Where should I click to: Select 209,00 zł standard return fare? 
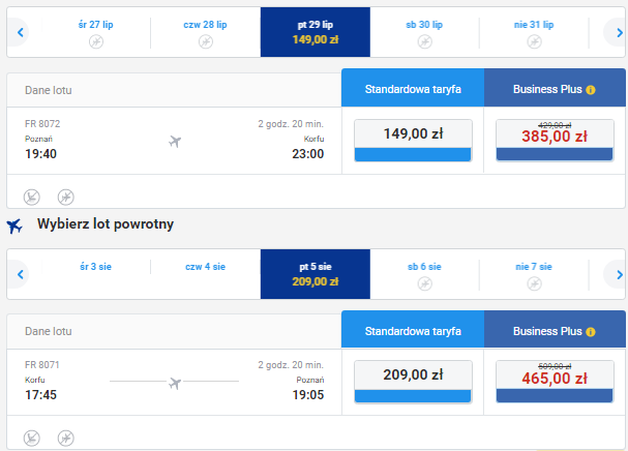pos(413,381)
